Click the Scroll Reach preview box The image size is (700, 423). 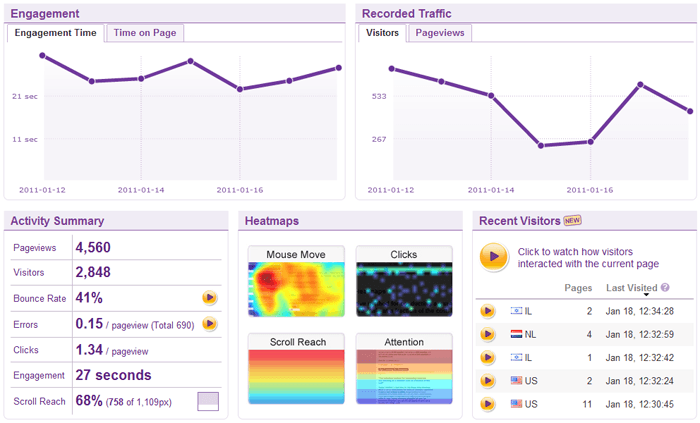click(x=208, y=401)
